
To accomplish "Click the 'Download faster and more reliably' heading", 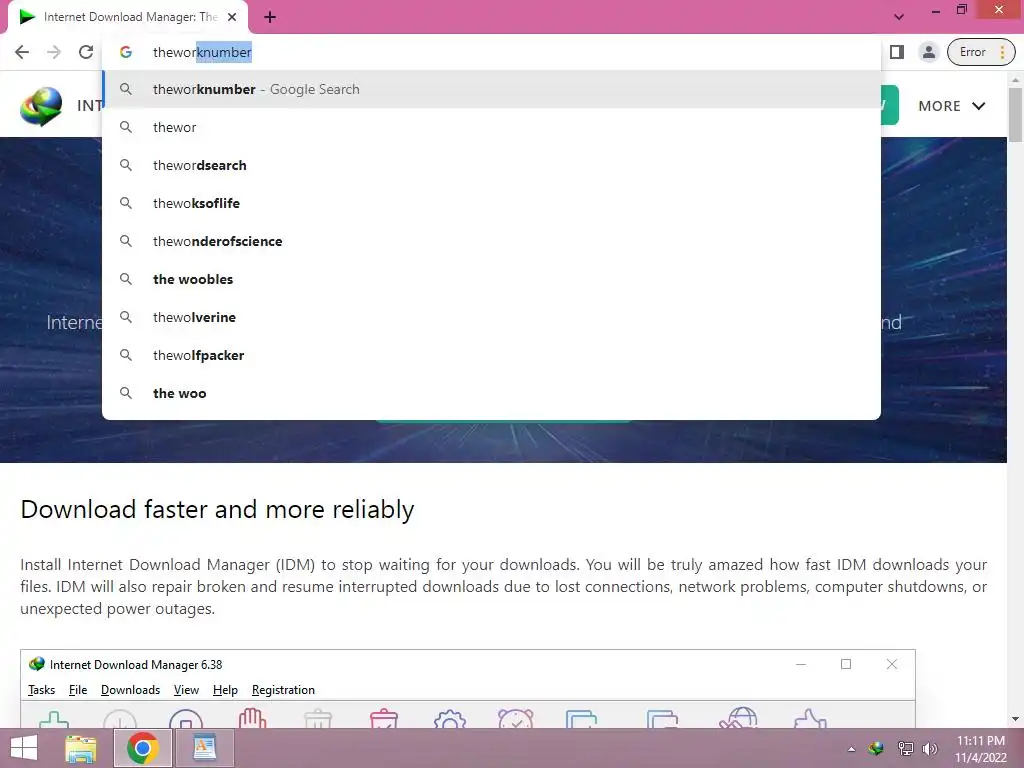I will (217, 509).
